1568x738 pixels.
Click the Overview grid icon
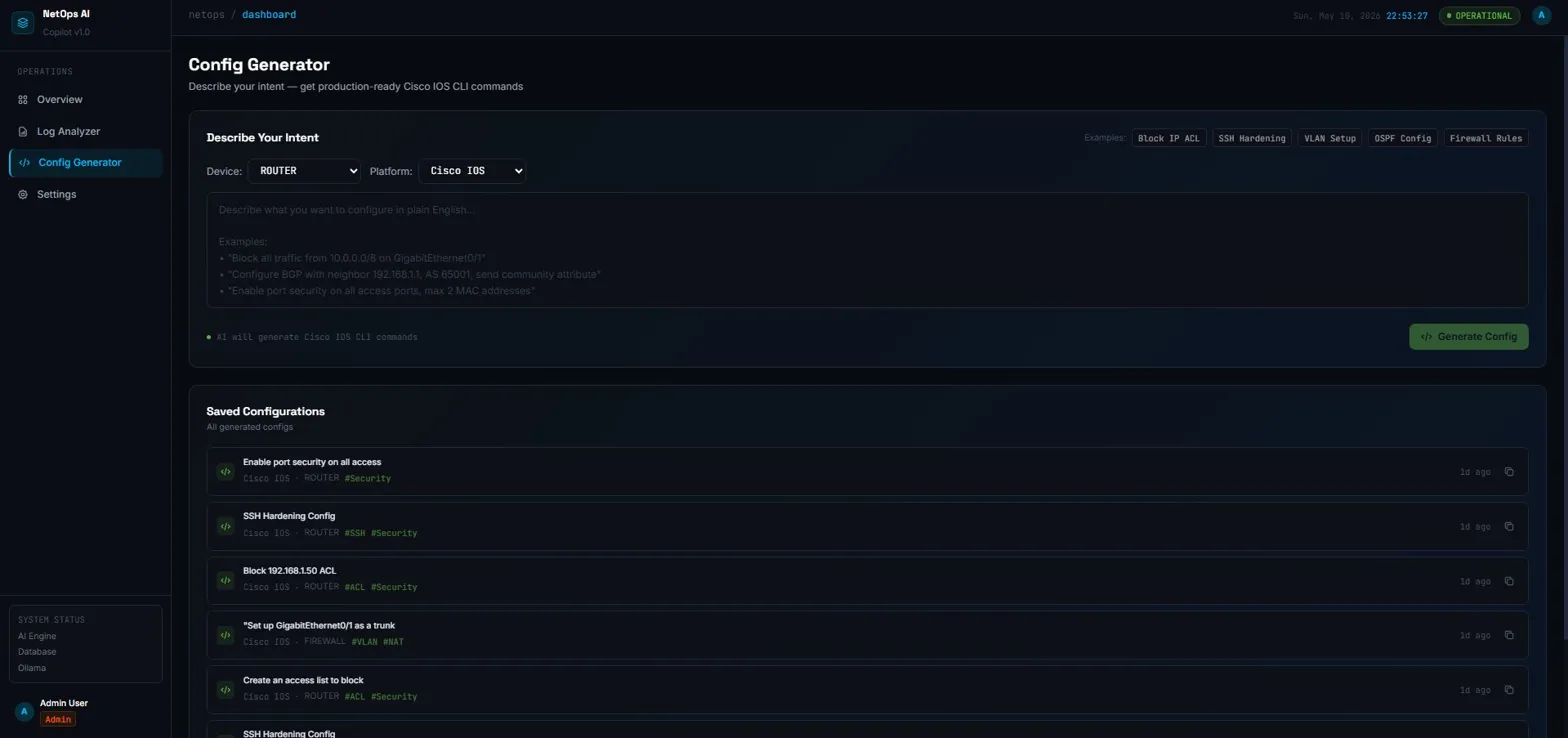coord(23,100)
